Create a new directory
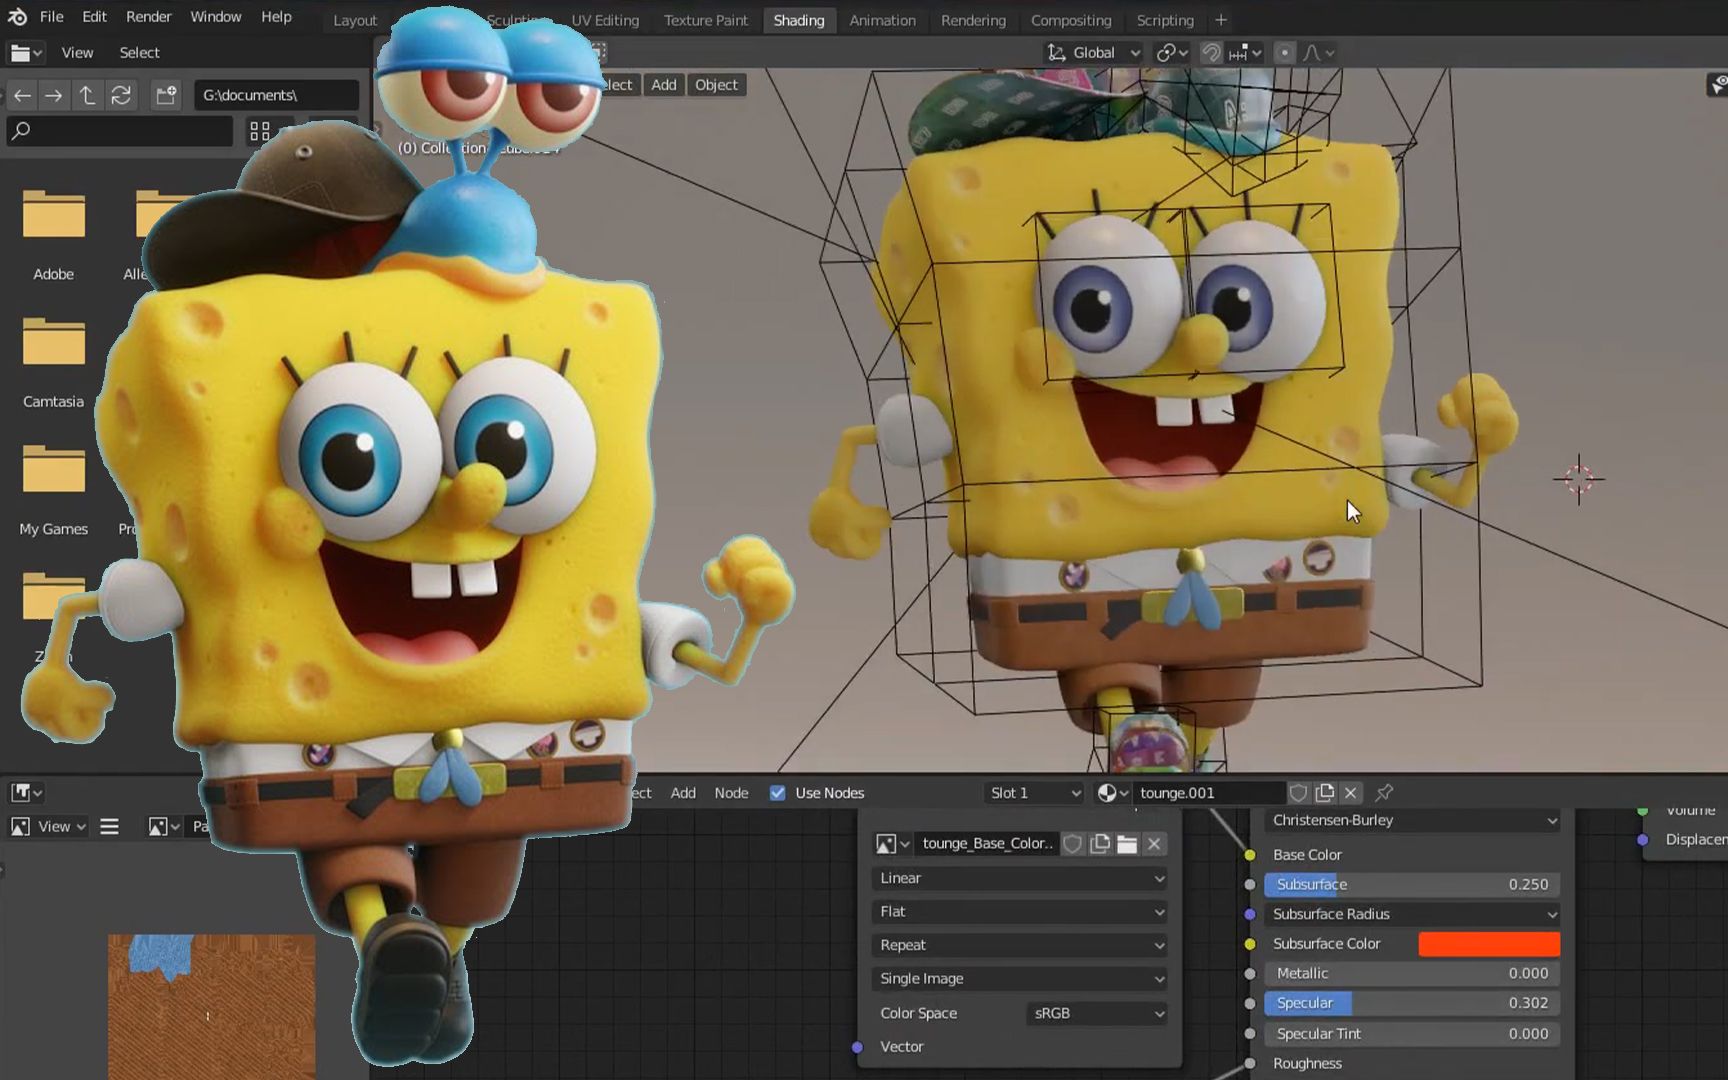Screen dimensions: 1728x1080 click(166, 95)
